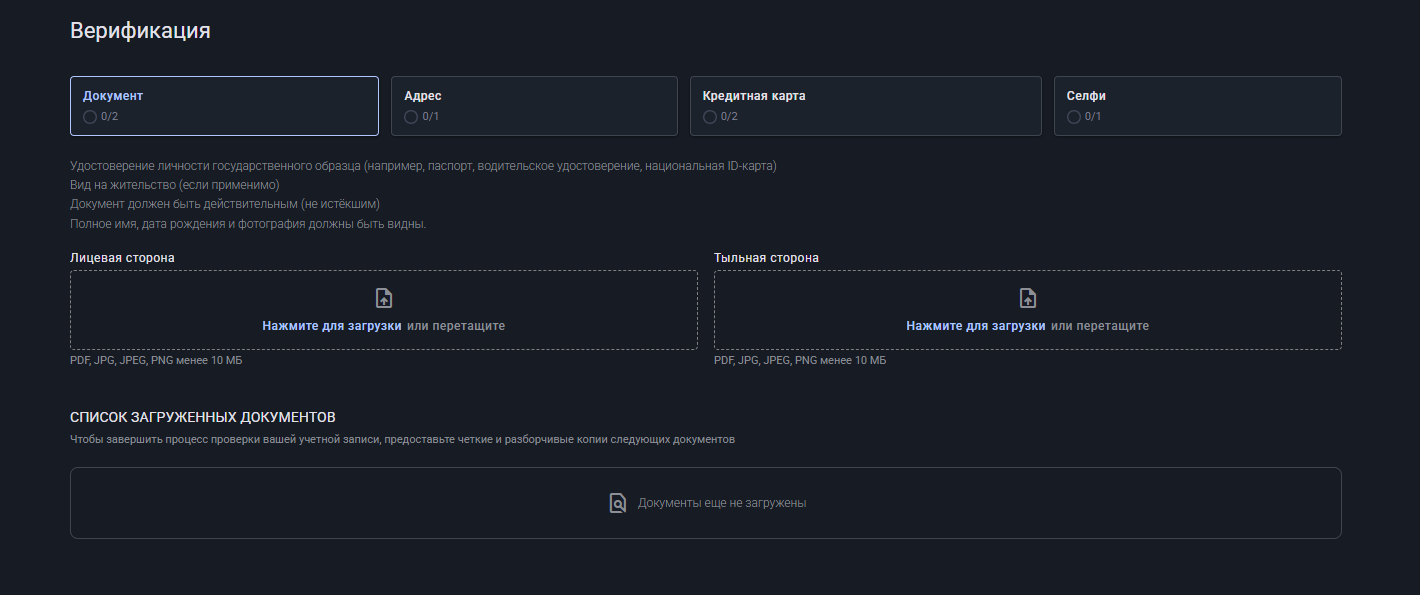The height and width of the screenshot is (595, 1420).
Task: Click the Тыльная сторона label
Action: [766, 258]
